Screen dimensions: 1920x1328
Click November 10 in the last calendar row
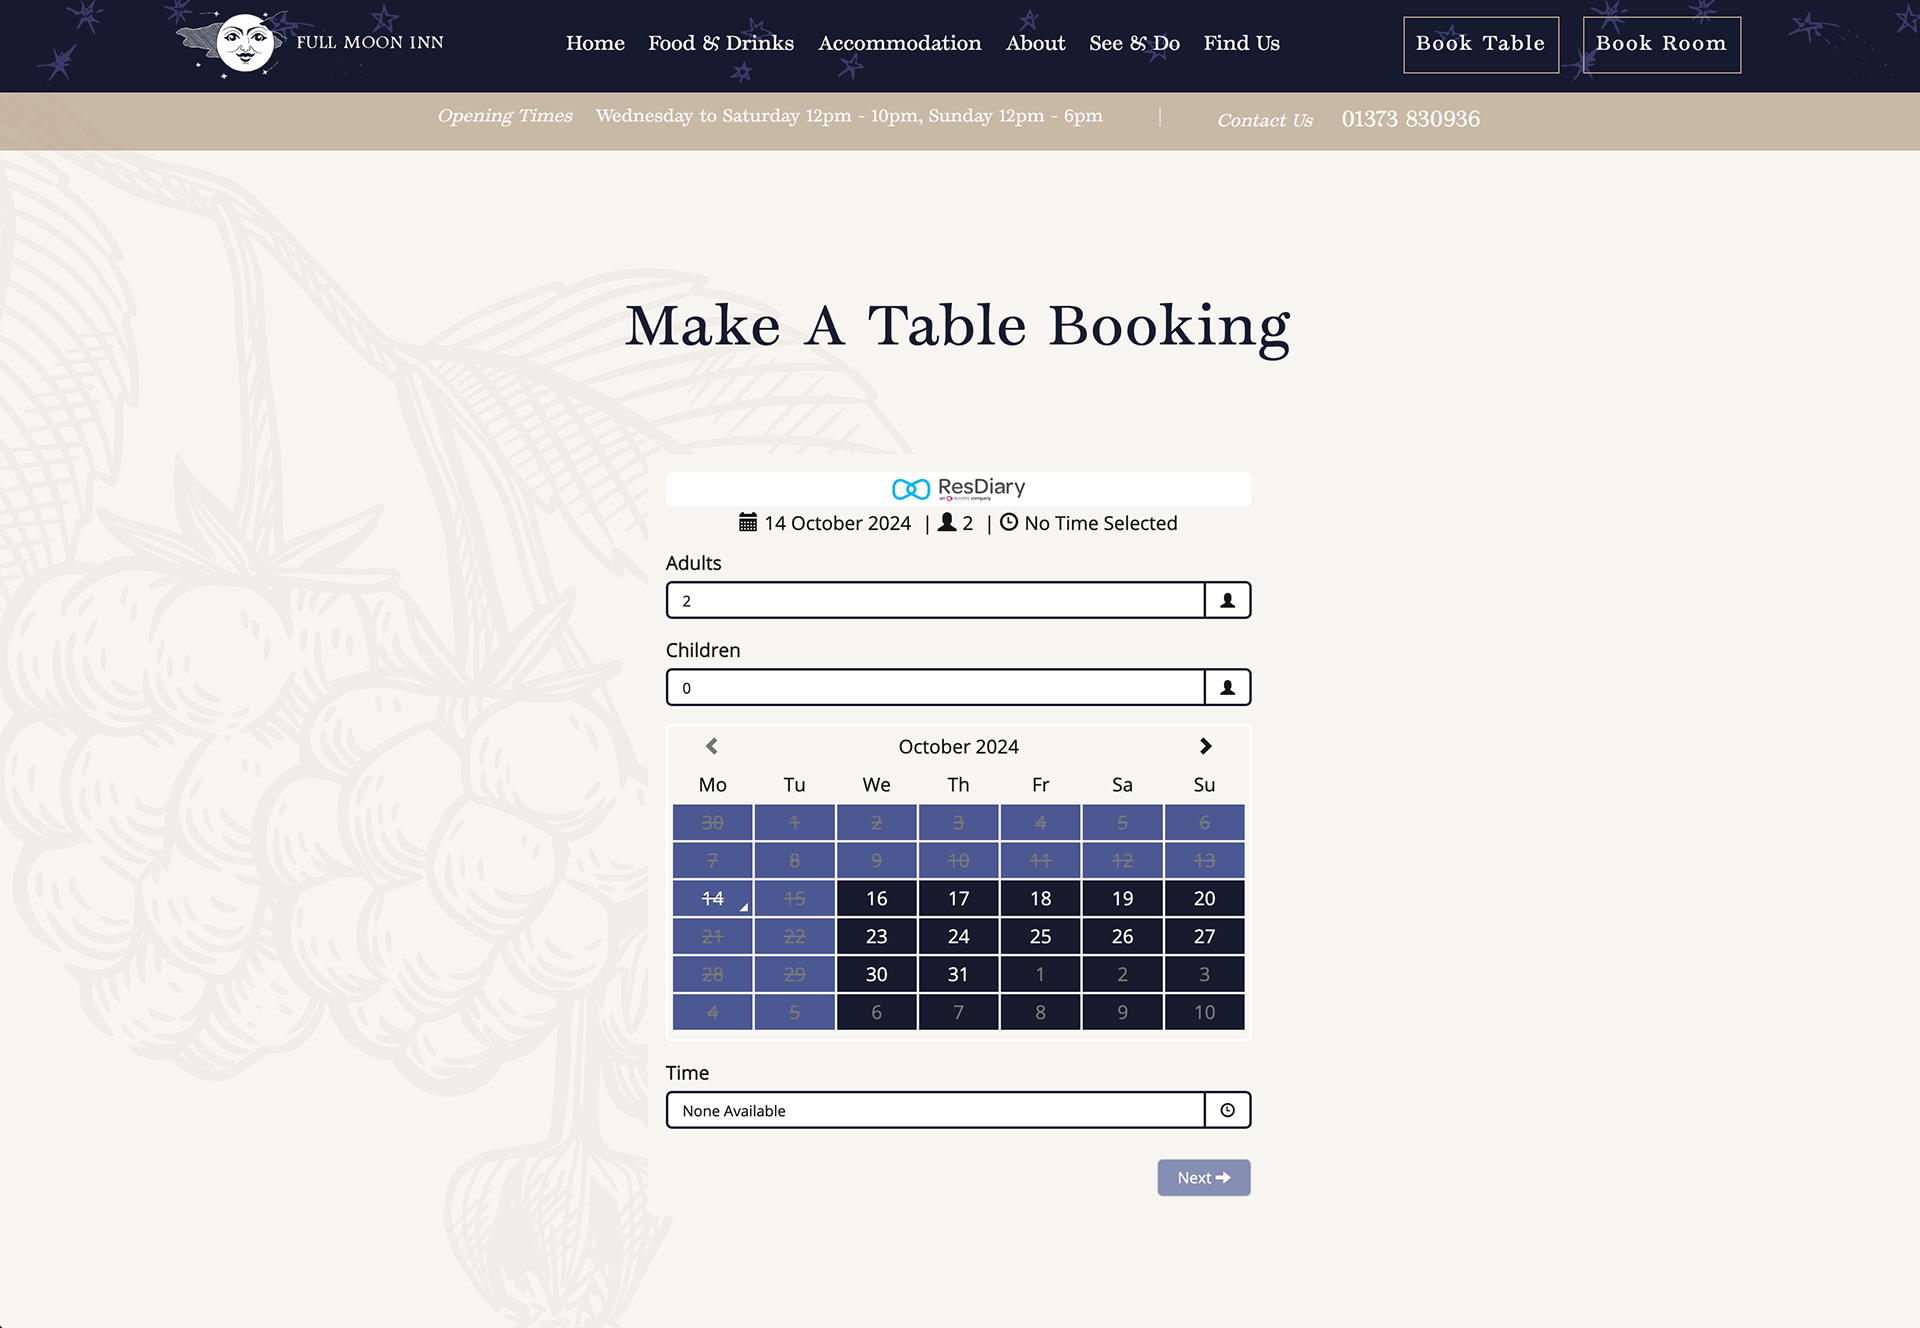(1205, 1012)
